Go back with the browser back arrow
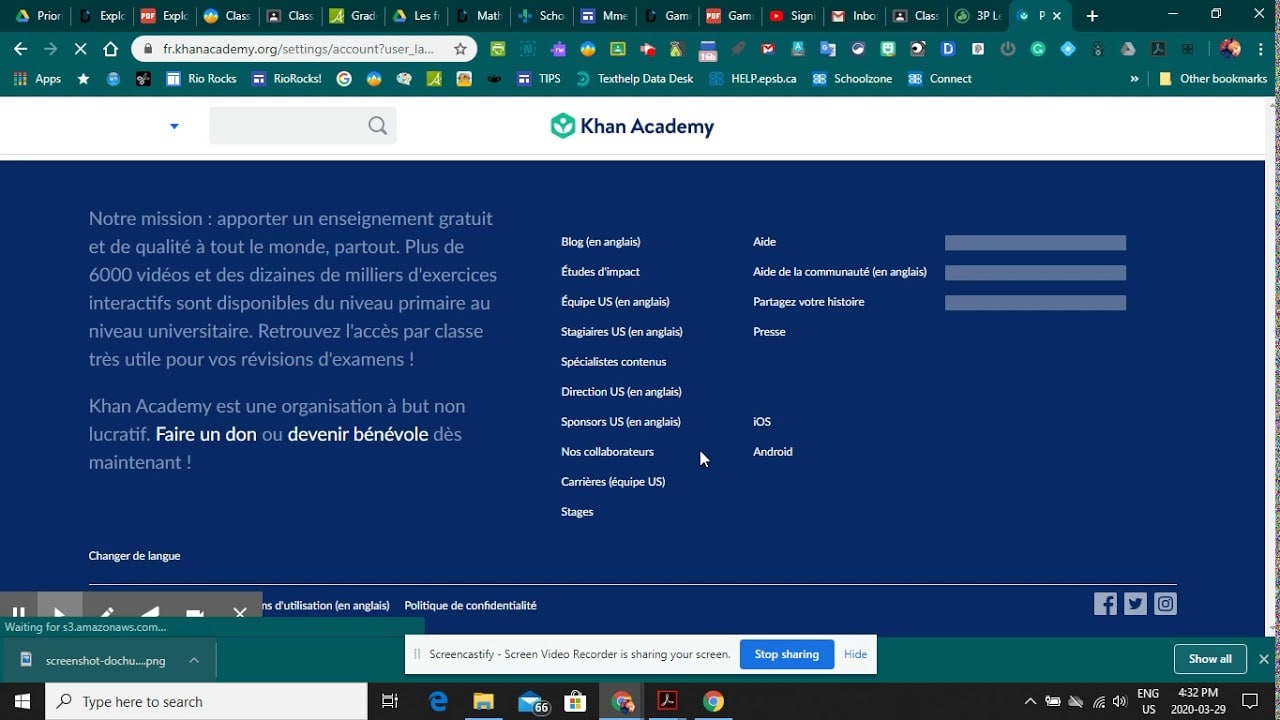The height and width of the screenshot is (720, 1280). point(21,48)
